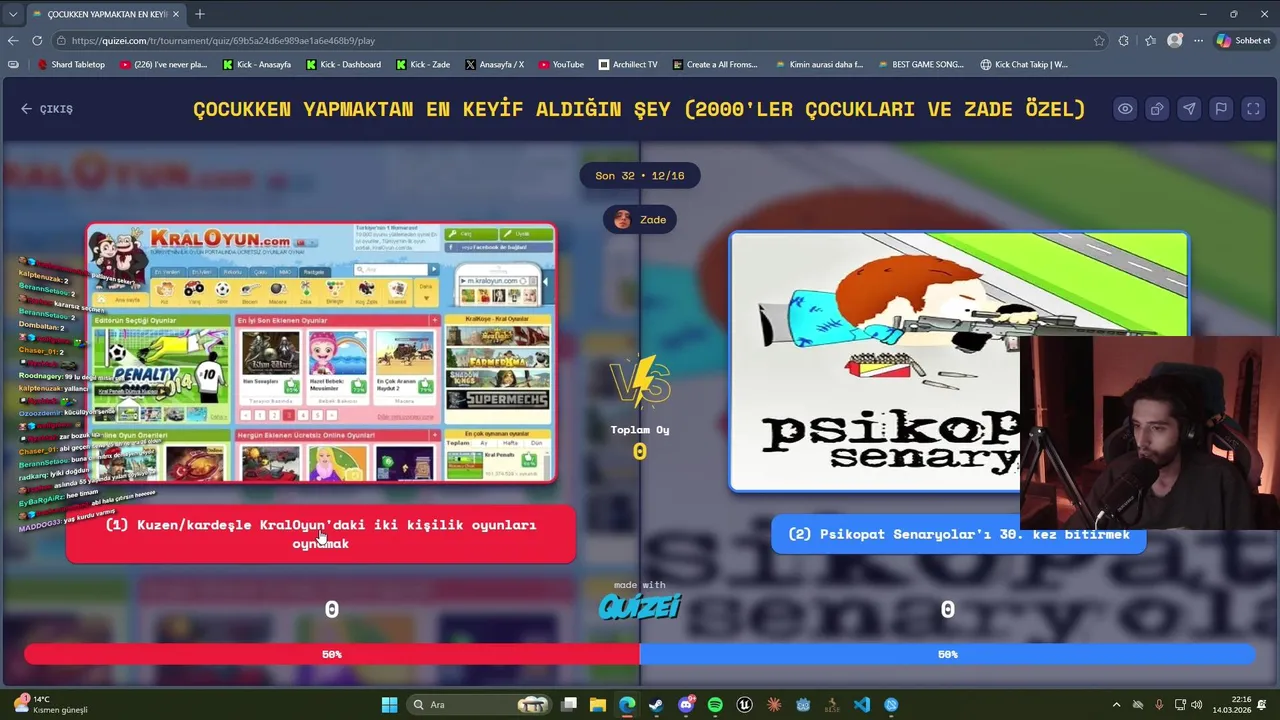Open the Archillect TV bookmark
1280x720 pixels.
628,65
